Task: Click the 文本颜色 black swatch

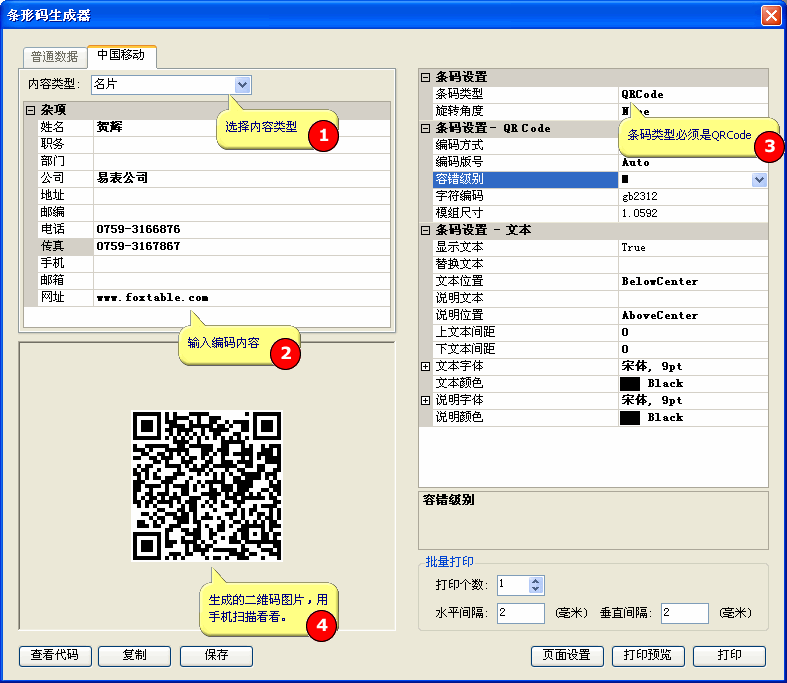Action: click(630, 384)
